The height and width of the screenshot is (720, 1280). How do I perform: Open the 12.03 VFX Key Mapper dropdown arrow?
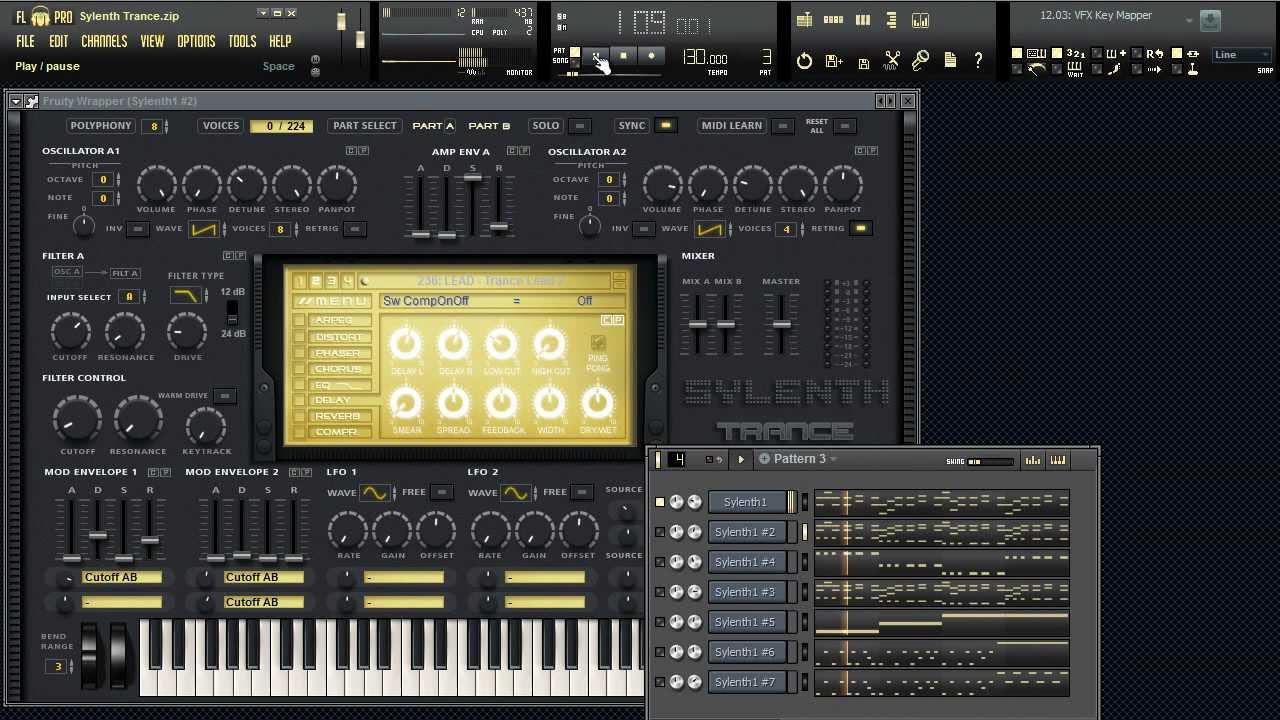click(1189, 20)
